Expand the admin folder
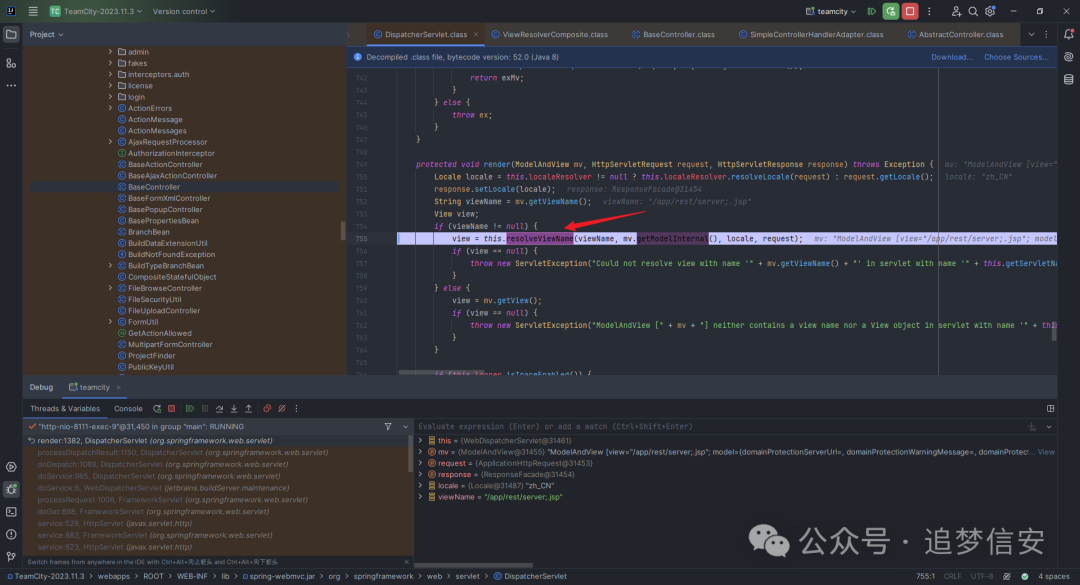The image size is (1080, 585). 110,52
